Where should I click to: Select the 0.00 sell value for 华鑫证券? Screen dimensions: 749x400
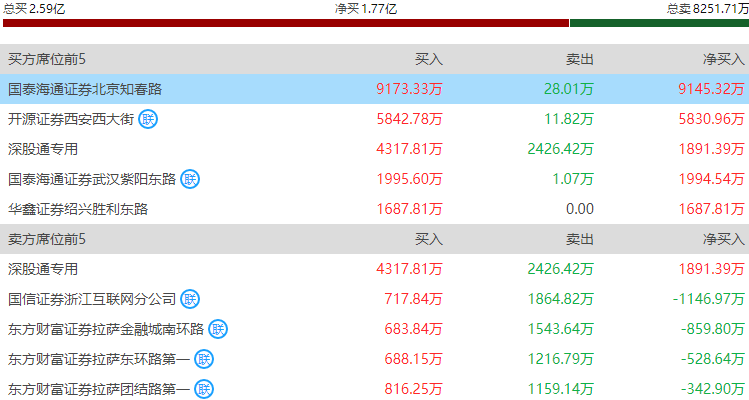pyautogui.click(x=579, y=209)
